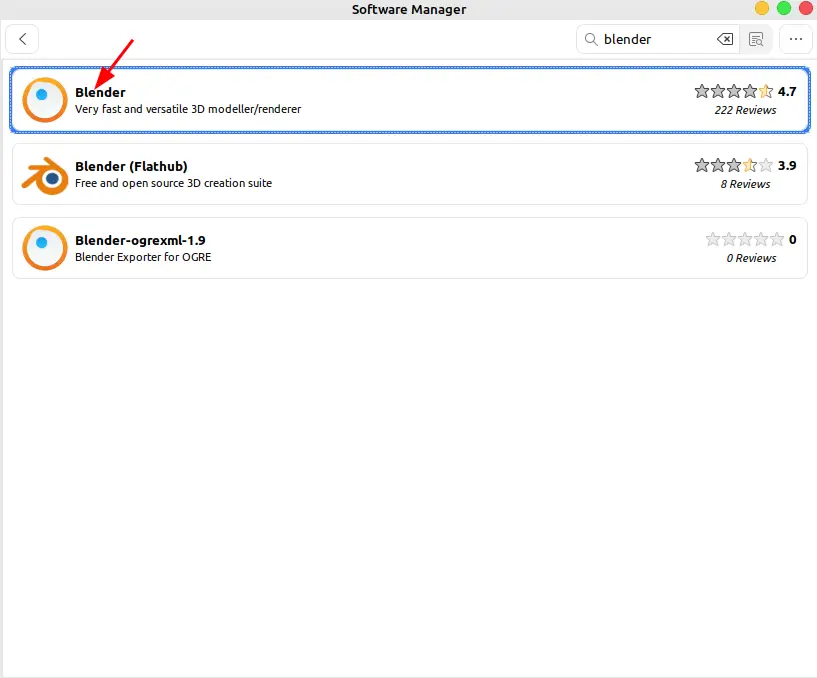This screenshot has height=678, width=817.
Task: Click the empty star rating of Blender-ogrexml-1.9
Action: [745, 239]
